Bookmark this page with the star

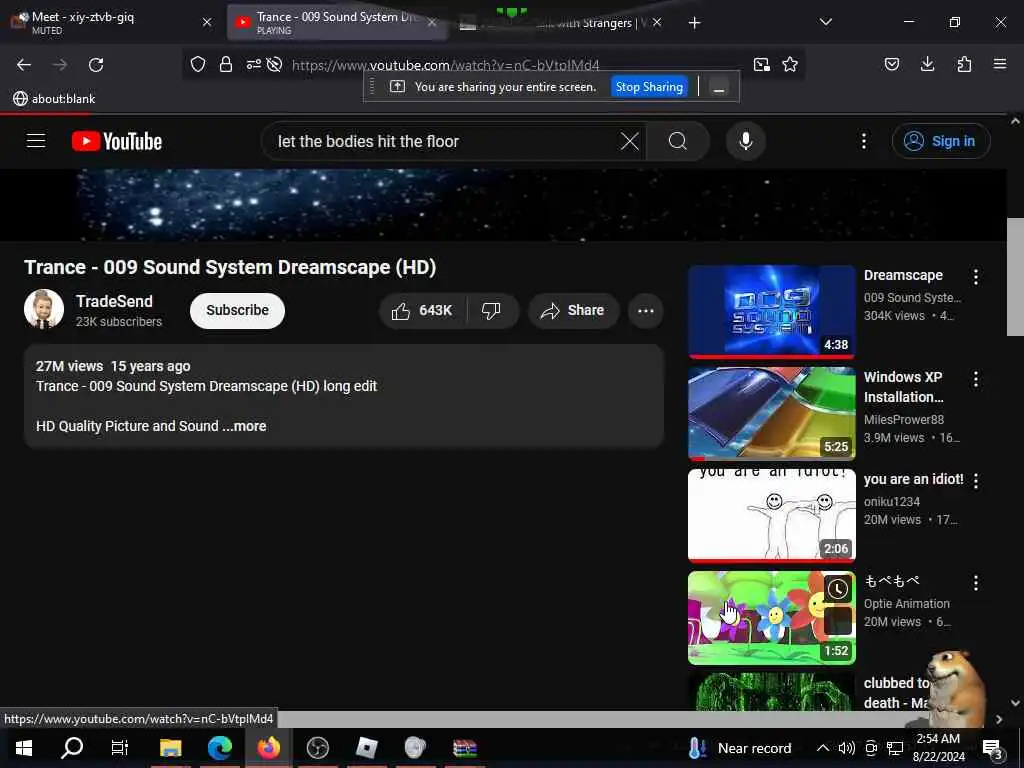point(790,64)
